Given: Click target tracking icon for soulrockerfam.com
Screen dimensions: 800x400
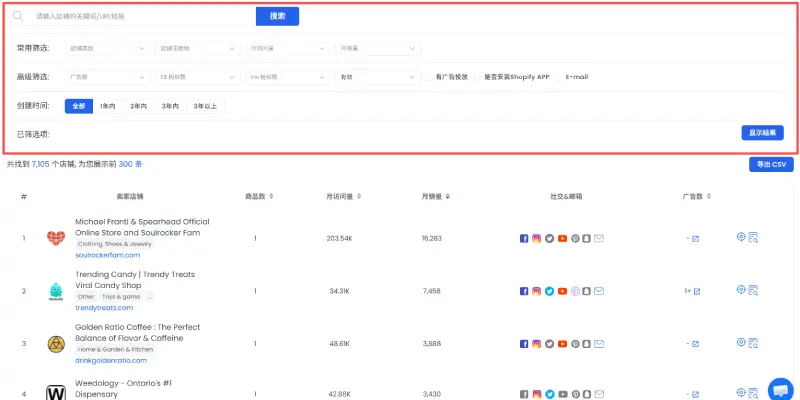Looking at the screenshot, I should [741, 236].
